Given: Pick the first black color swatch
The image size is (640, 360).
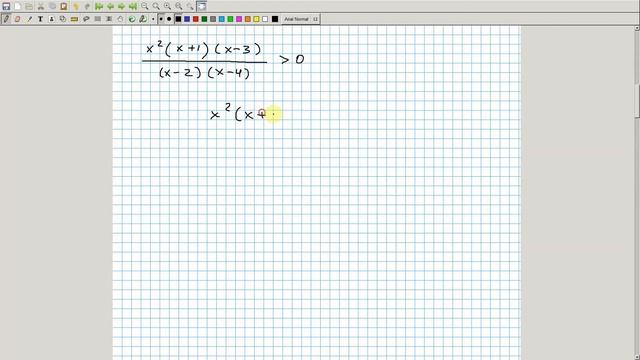Looking at the screenshot, I should click(x=178, y=19).
